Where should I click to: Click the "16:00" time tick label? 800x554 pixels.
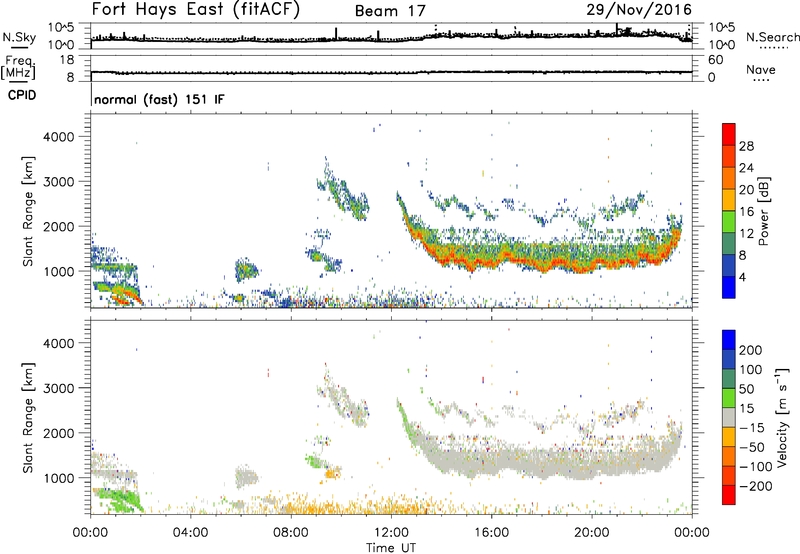click(491, 533)
